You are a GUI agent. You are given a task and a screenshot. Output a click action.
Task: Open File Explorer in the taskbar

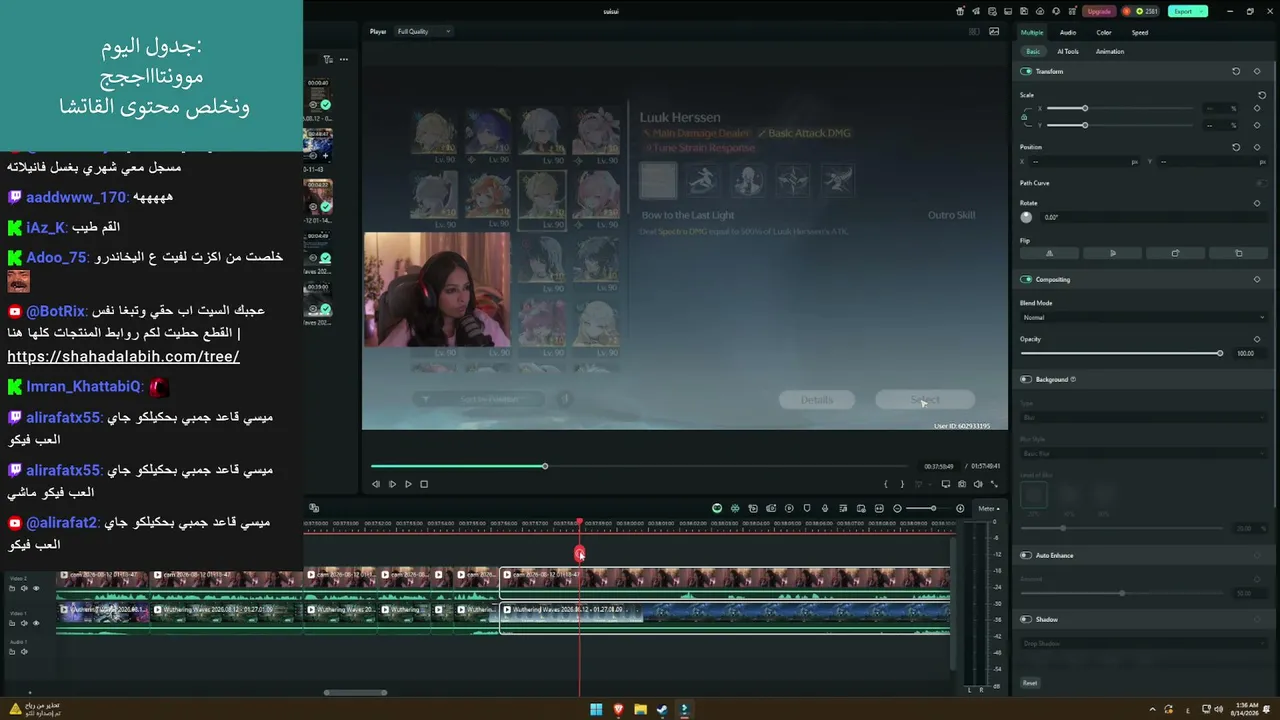pos(640,710)
